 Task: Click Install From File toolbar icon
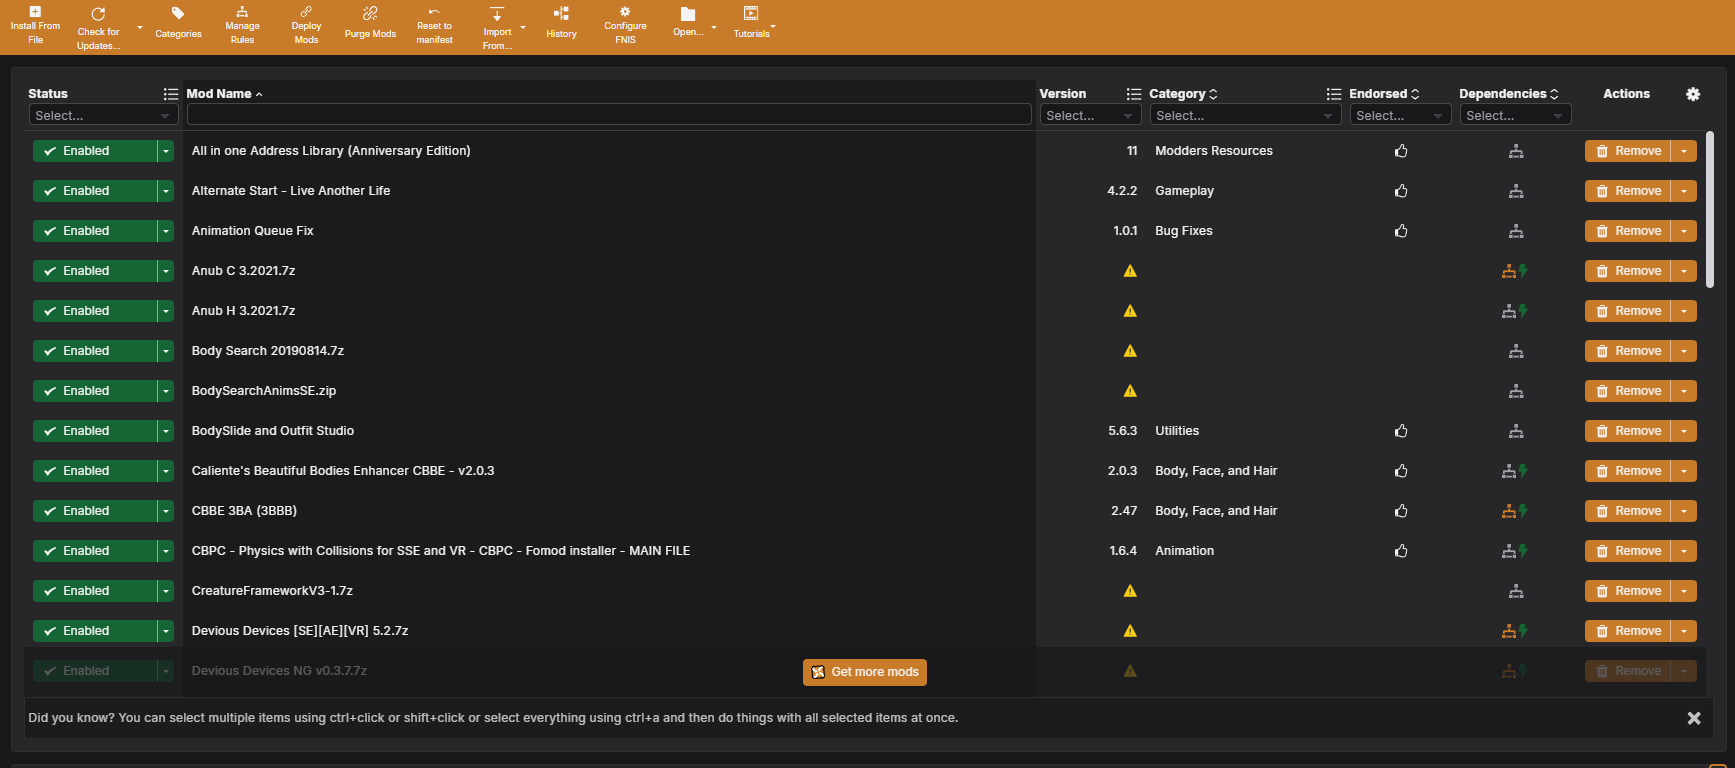35,12
